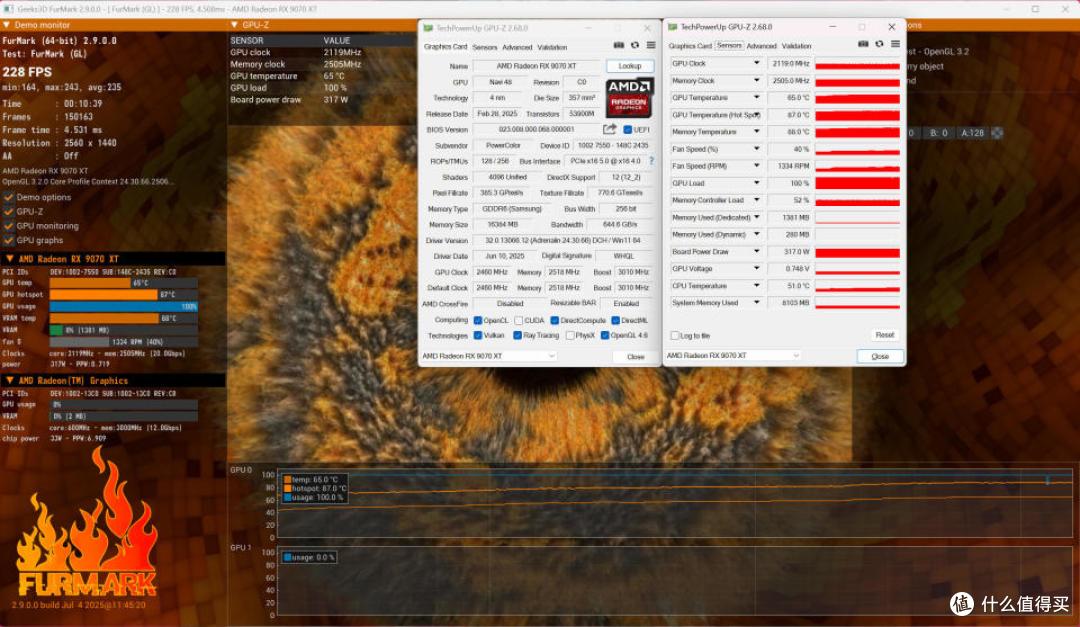Click the 1334 RPM fan speed value

click(x=791, y=166)
